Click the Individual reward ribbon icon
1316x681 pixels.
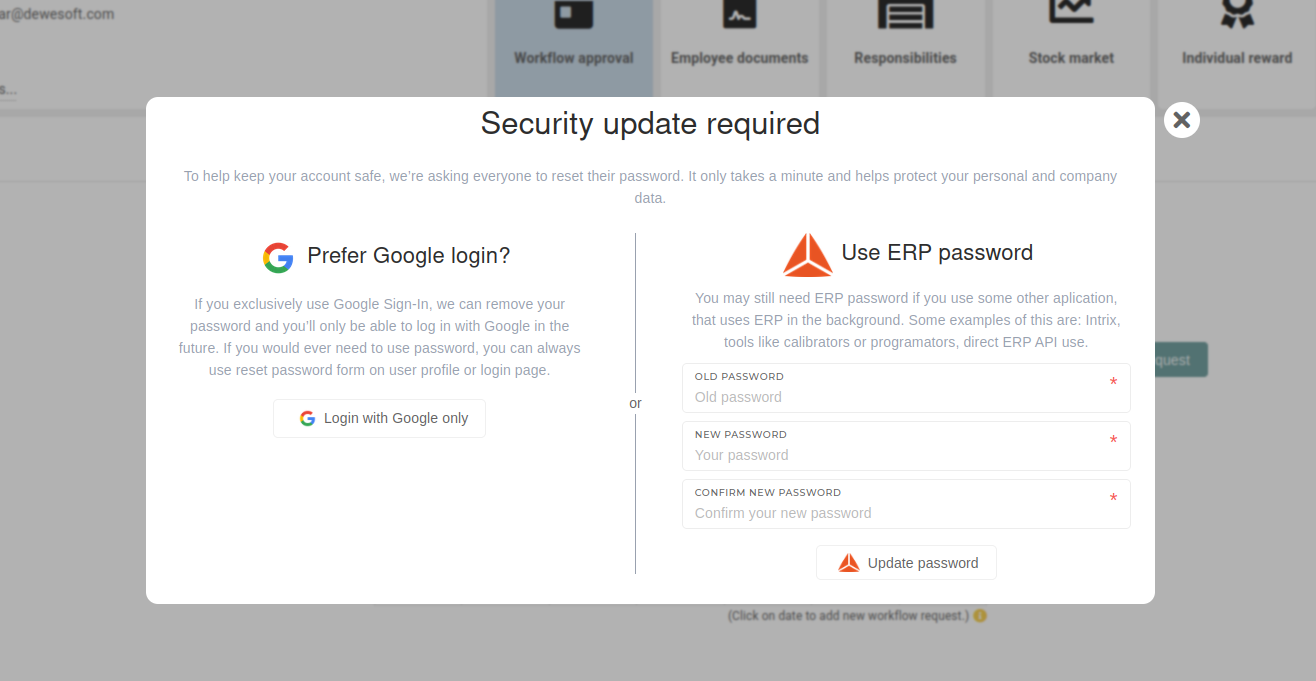point(1237,13)
